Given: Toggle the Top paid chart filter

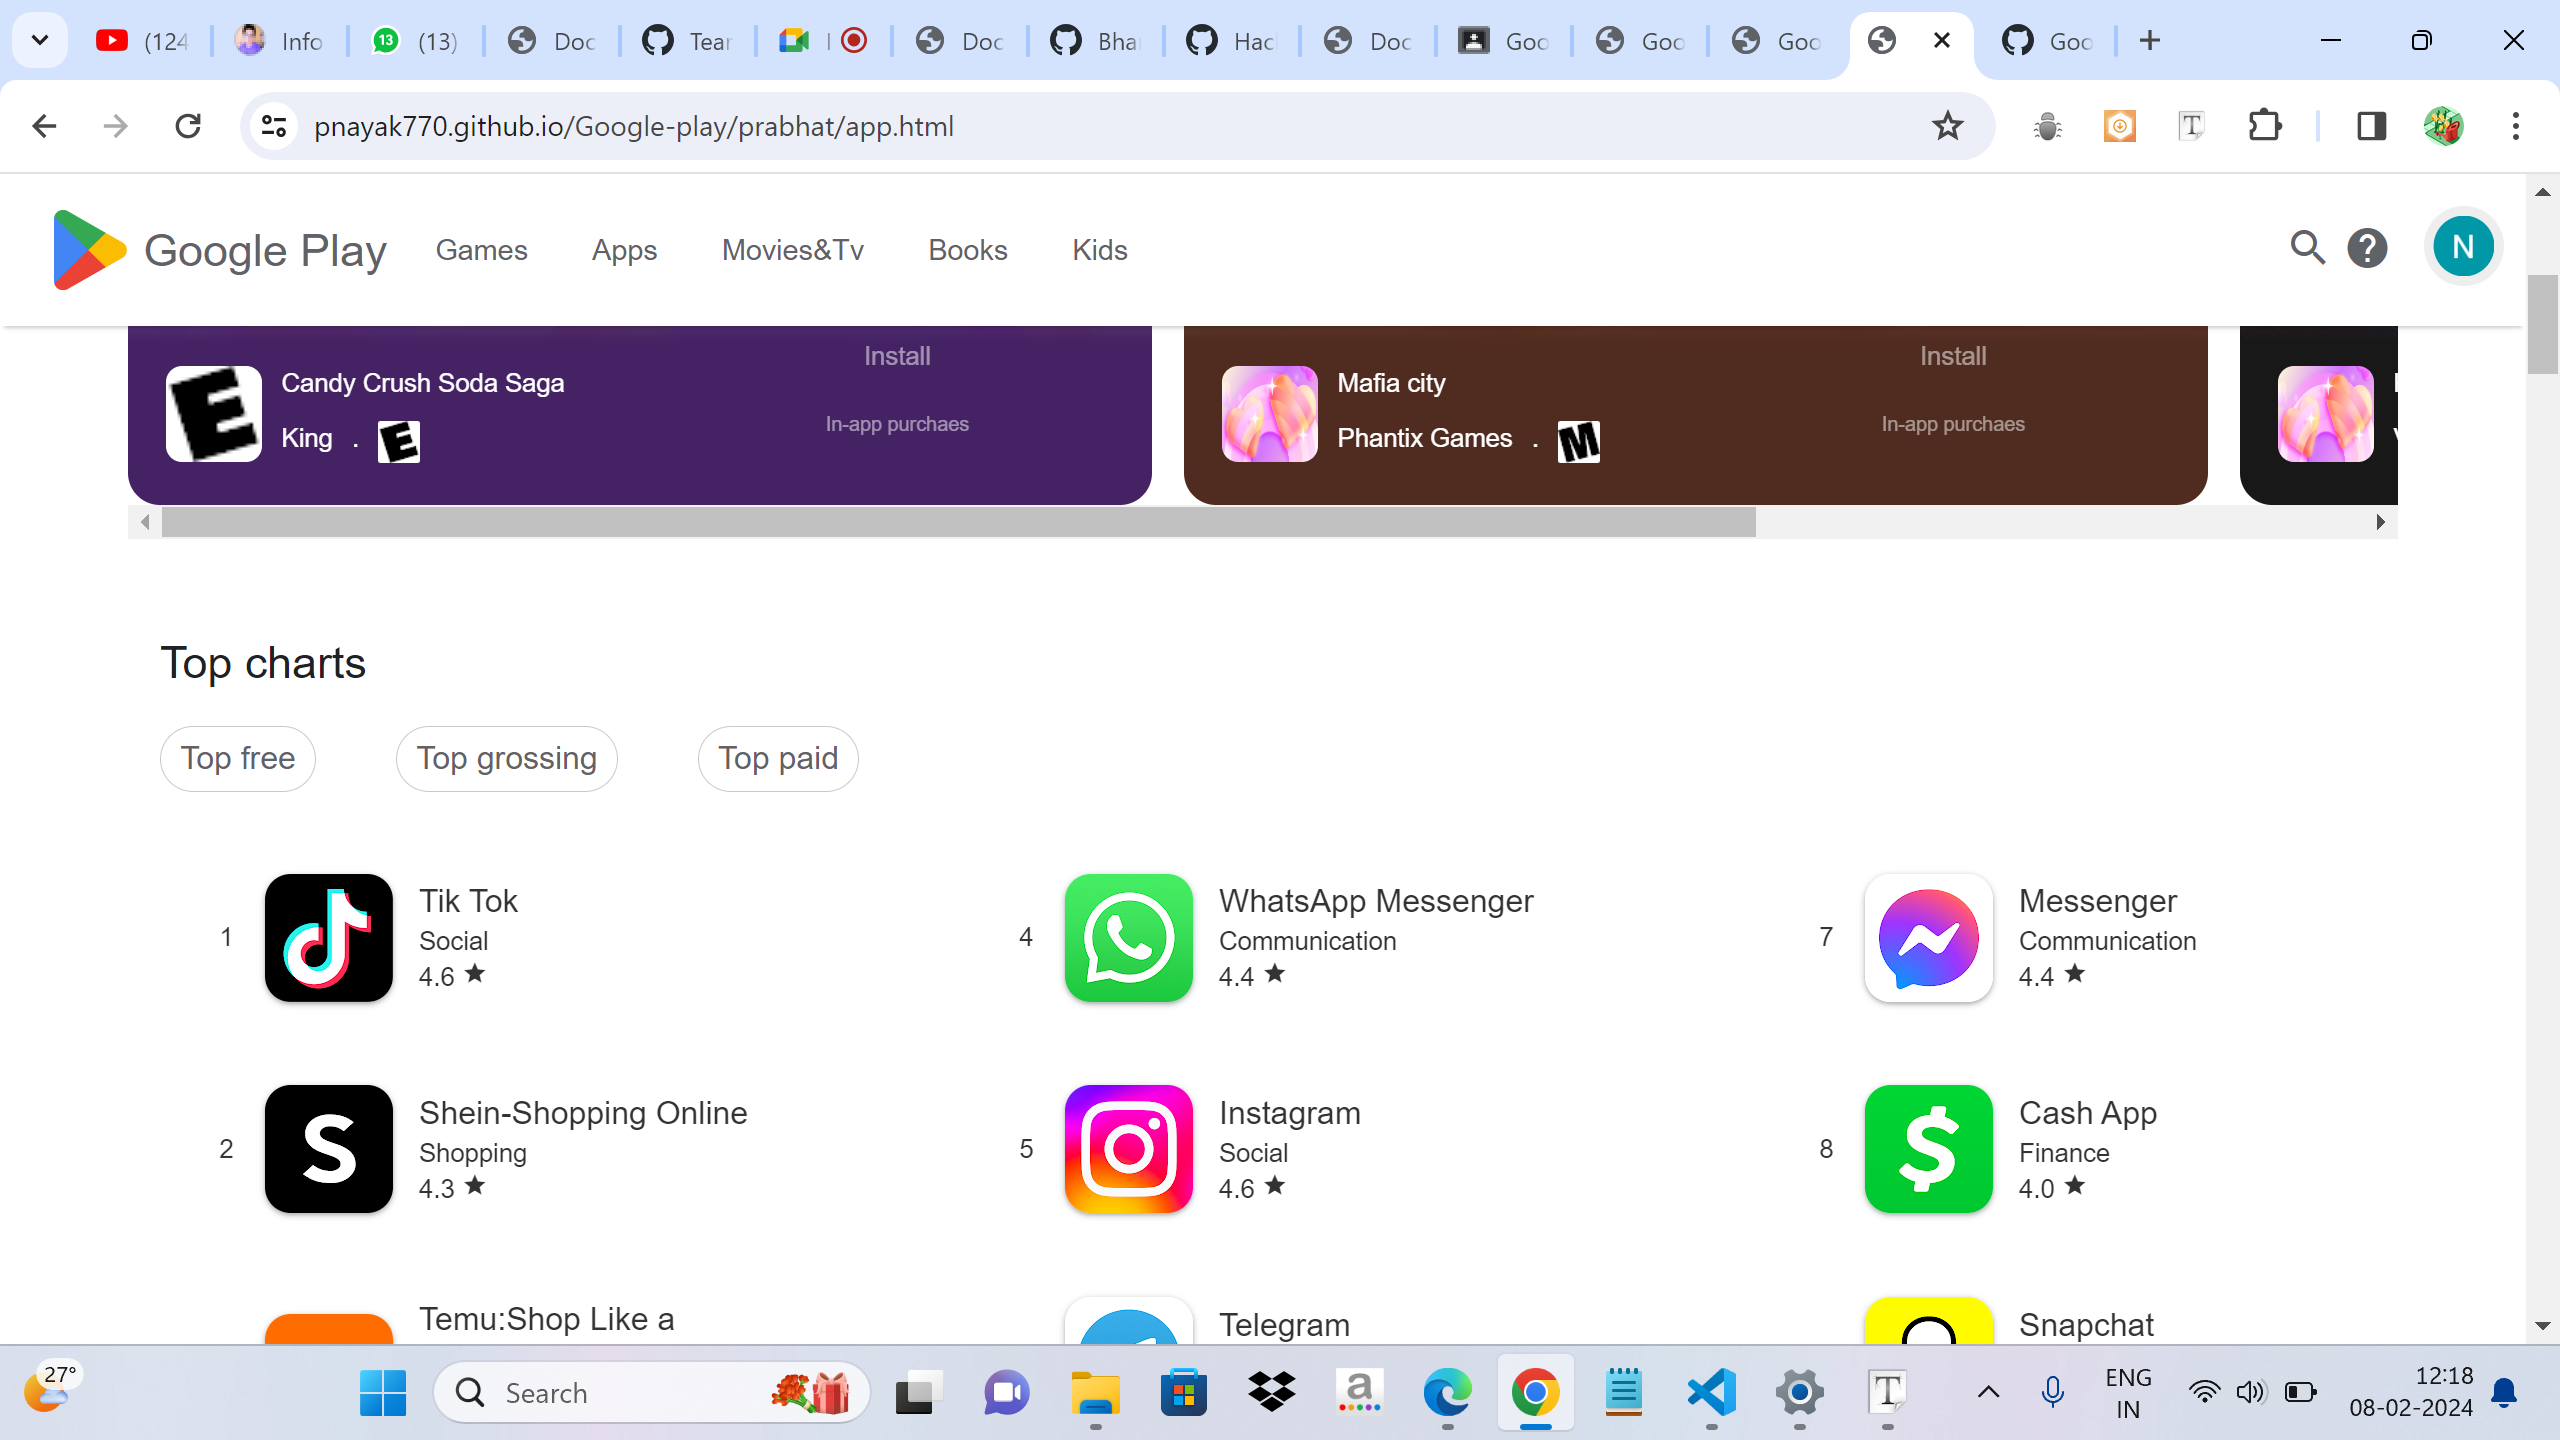Looking at the screenshot, I should pos(778,758).
